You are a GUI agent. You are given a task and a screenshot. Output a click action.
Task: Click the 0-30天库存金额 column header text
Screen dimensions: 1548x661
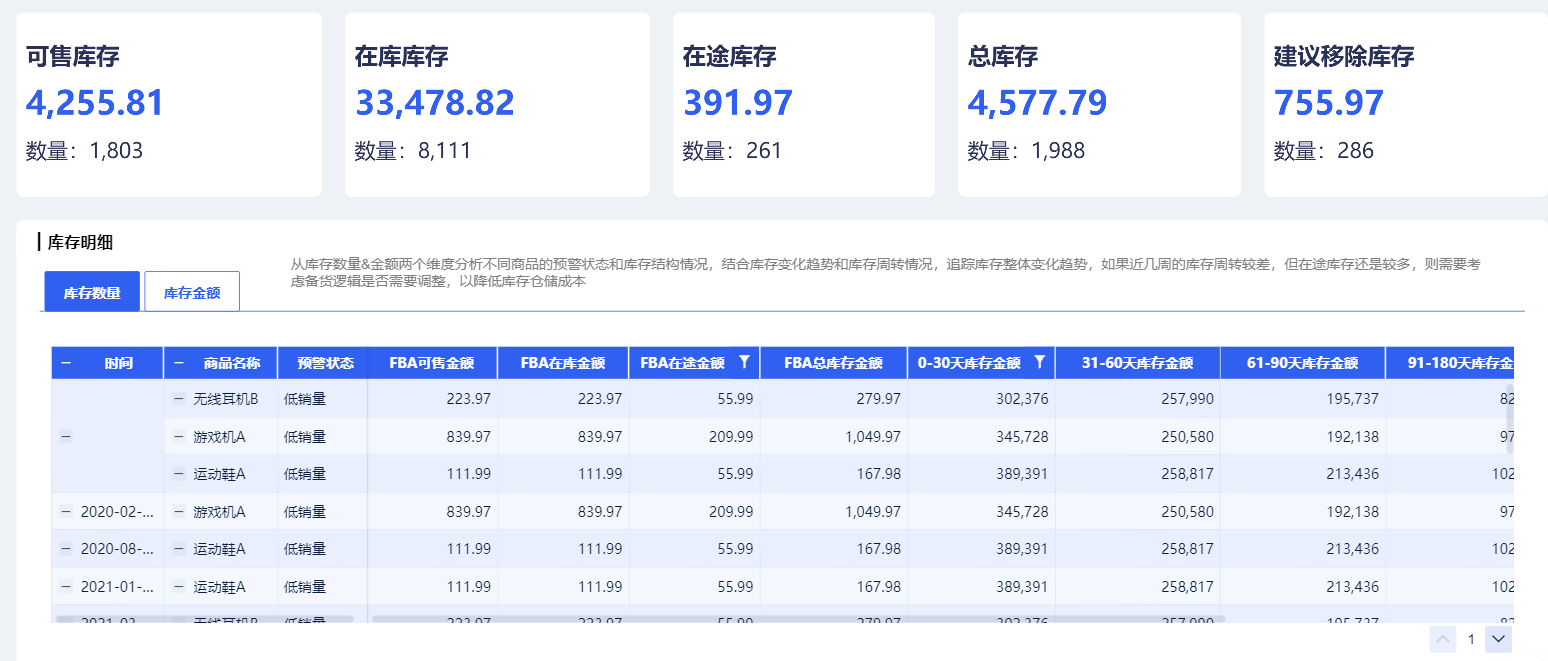(969, 363)
